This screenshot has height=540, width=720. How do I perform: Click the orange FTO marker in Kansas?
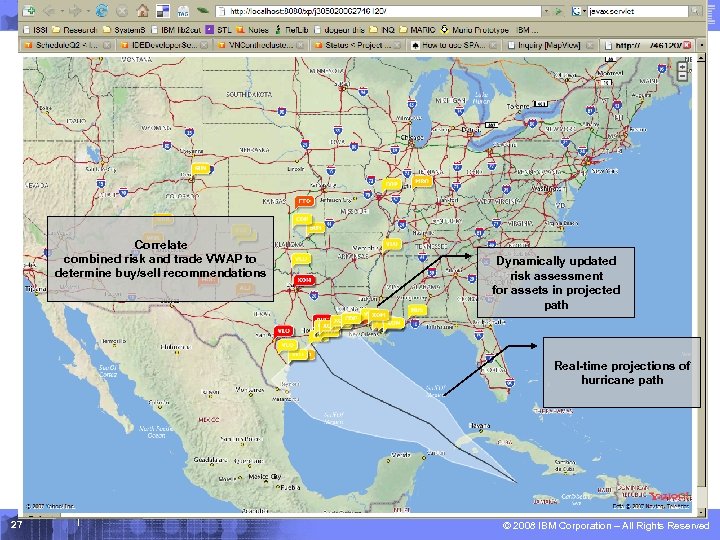304,202
